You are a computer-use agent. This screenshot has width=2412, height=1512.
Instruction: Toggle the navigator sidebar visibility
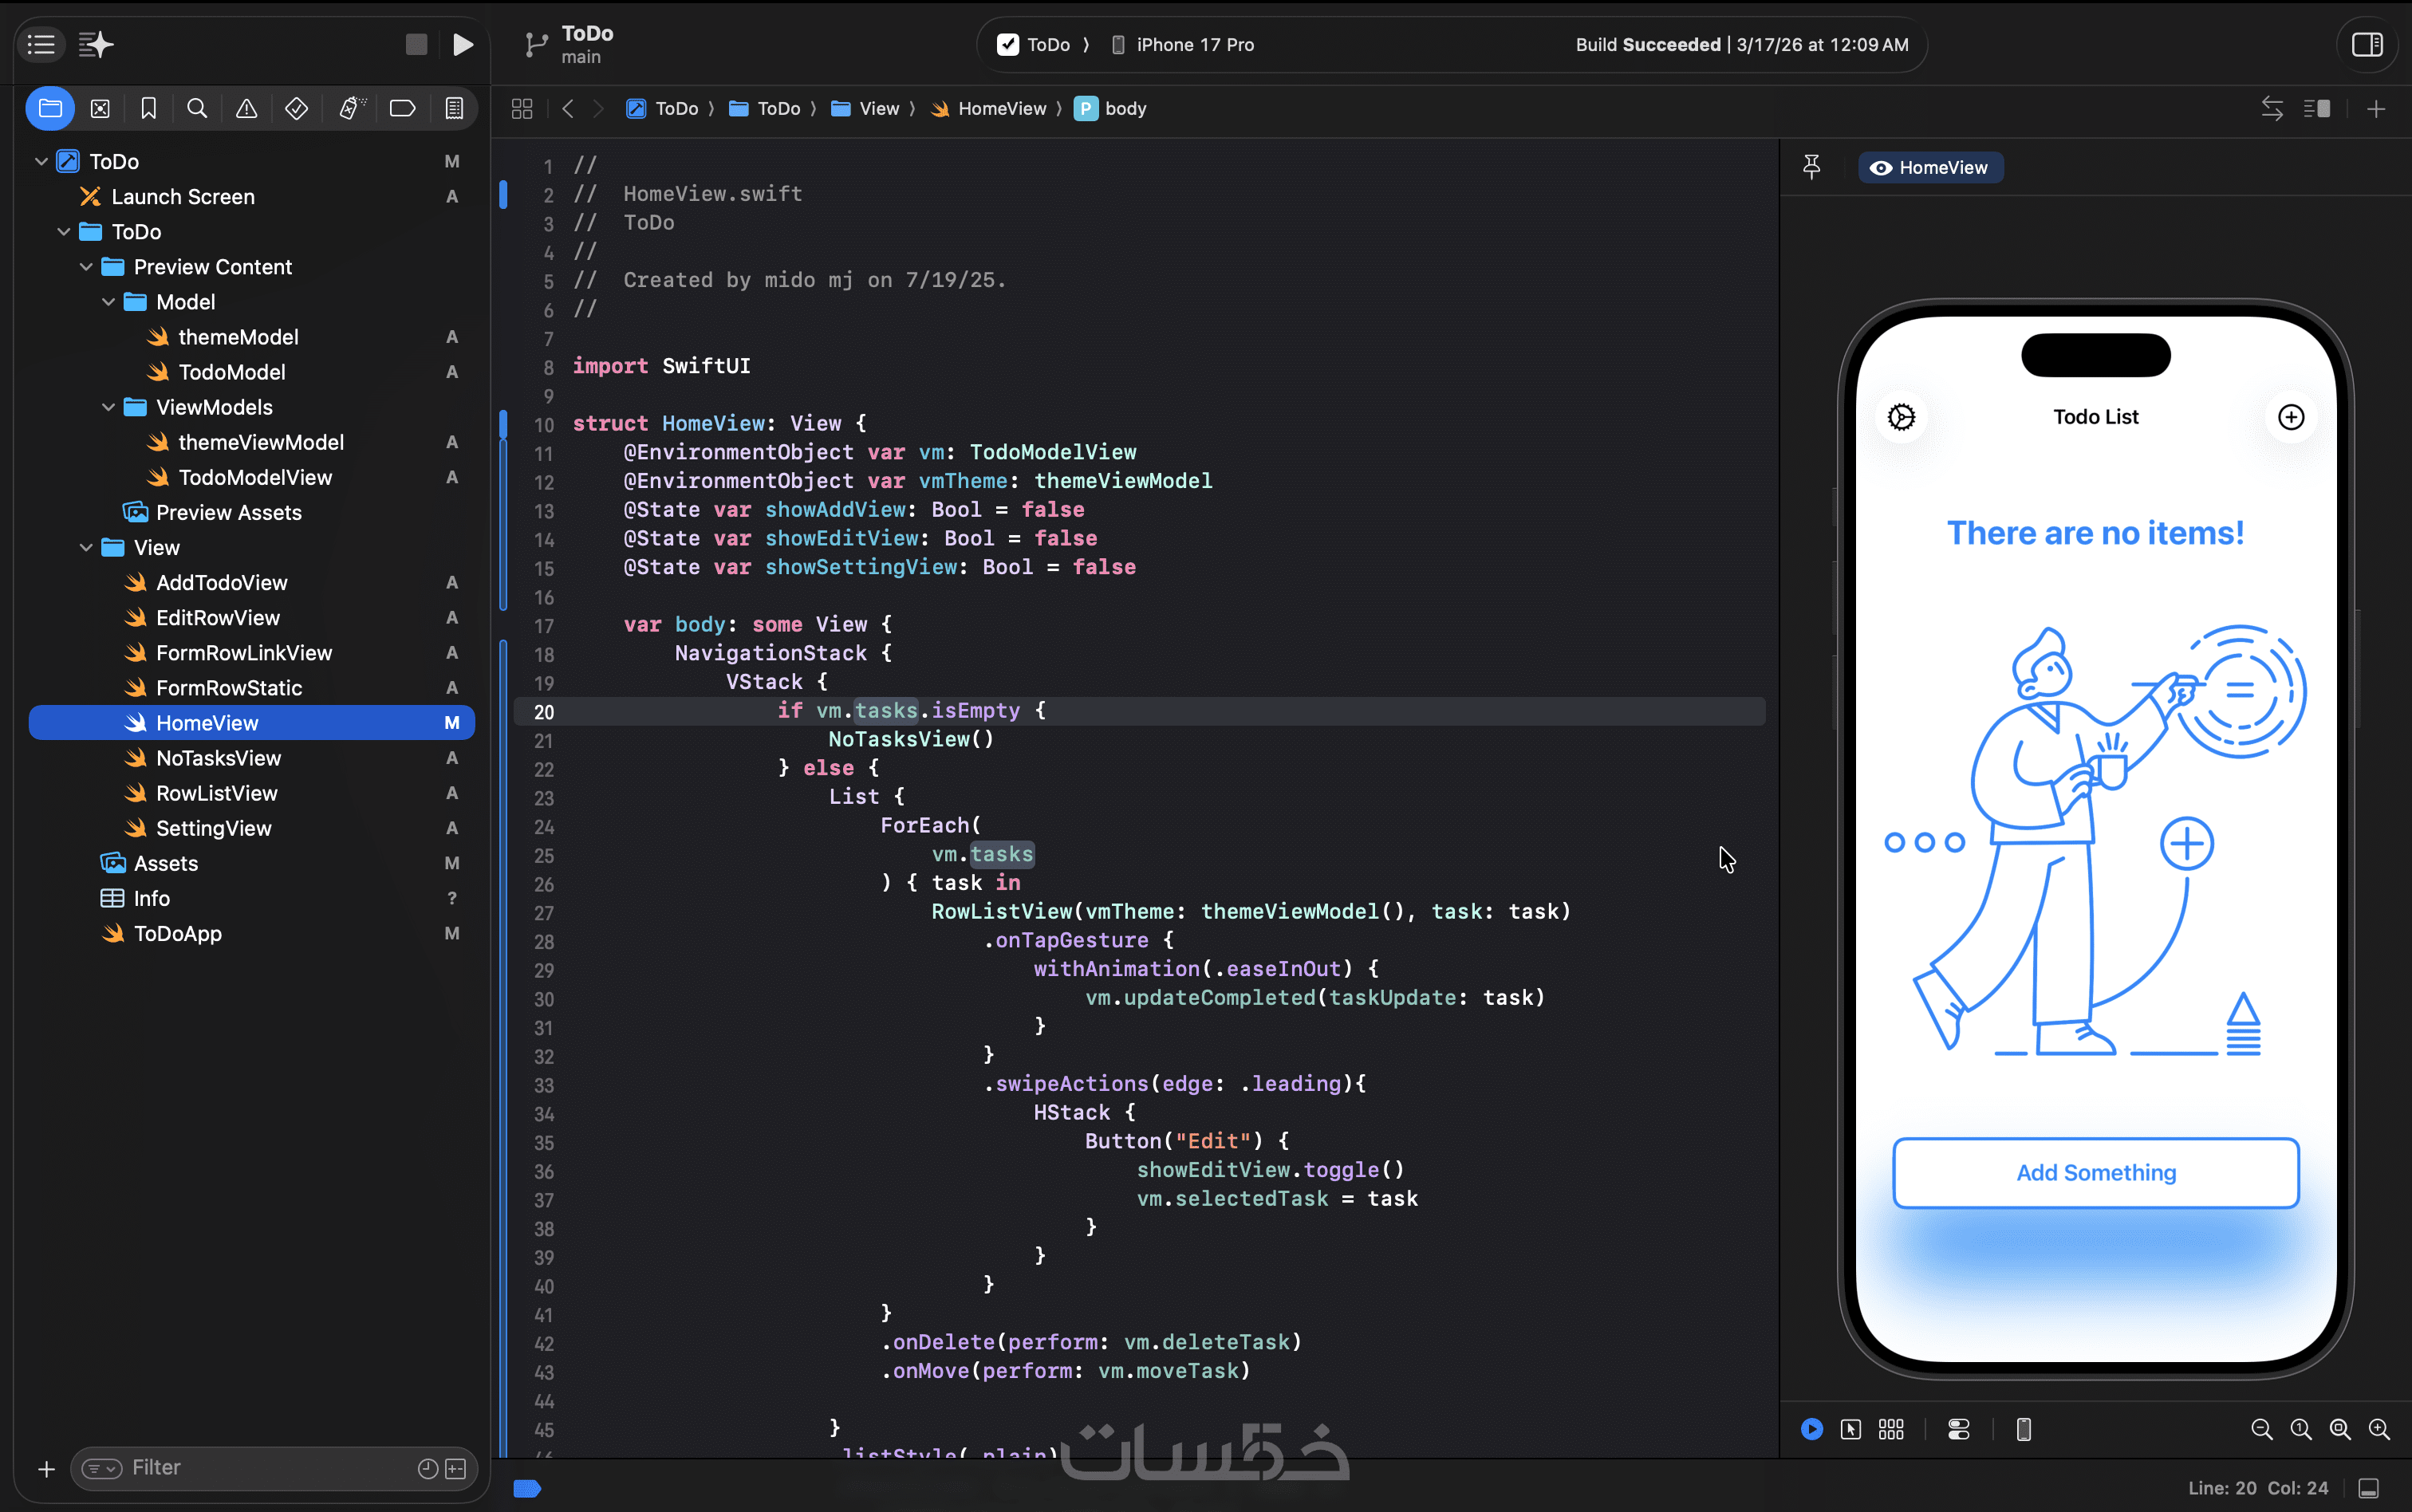click(41, 44)
